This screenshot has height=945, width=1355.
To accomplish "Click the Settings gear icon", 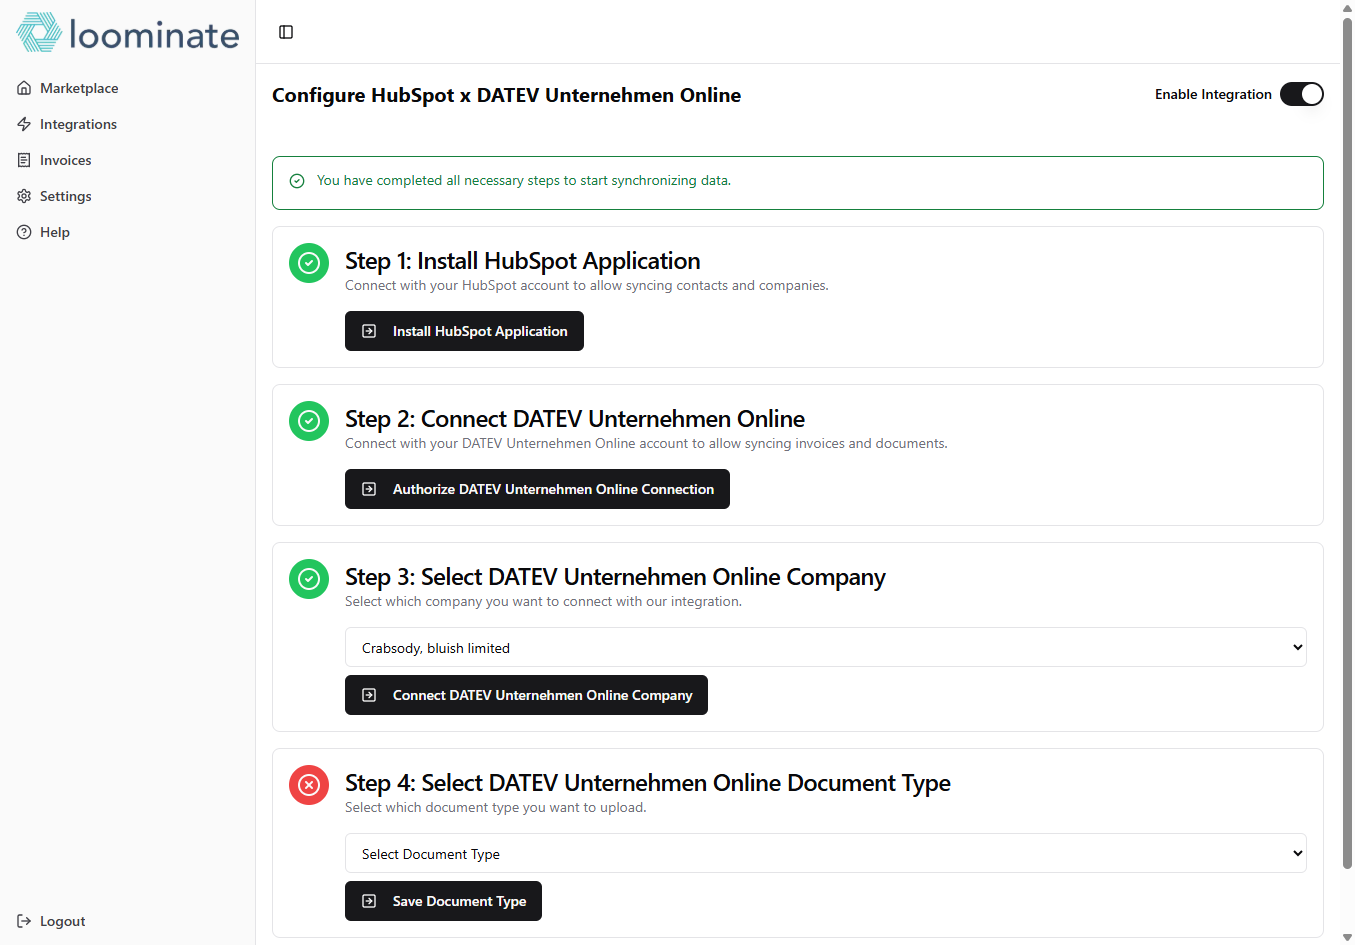I will click(x=24, y=196).
